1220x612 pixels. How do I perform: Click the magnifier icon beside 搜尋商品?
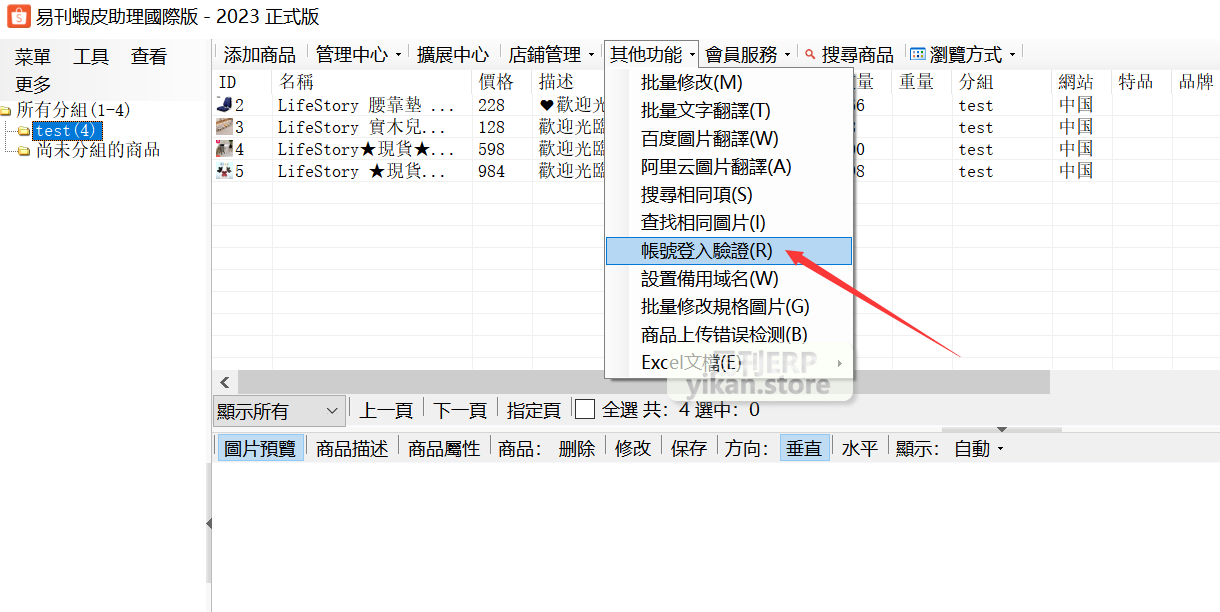coord(810,55)
